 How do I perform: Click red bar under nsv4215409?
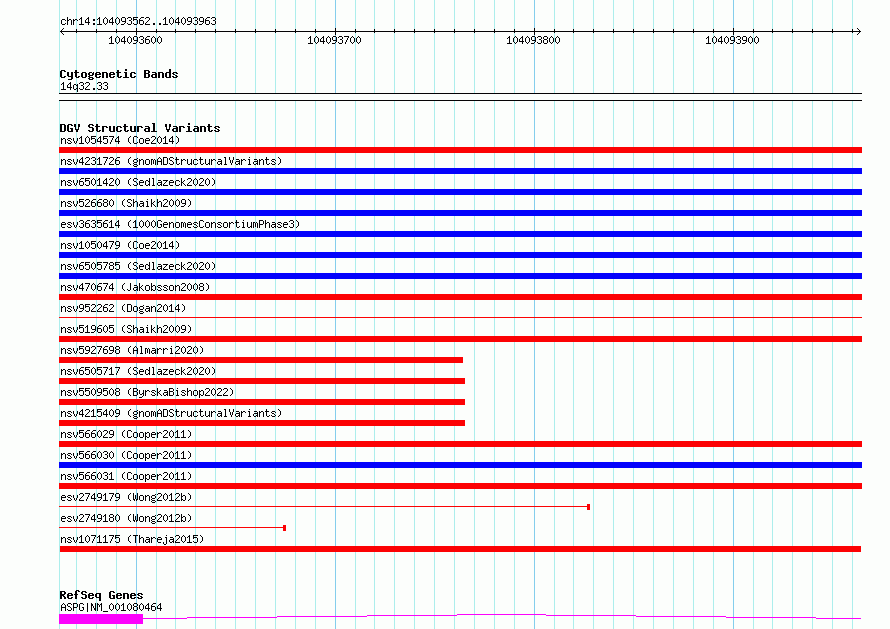[262, 423]
